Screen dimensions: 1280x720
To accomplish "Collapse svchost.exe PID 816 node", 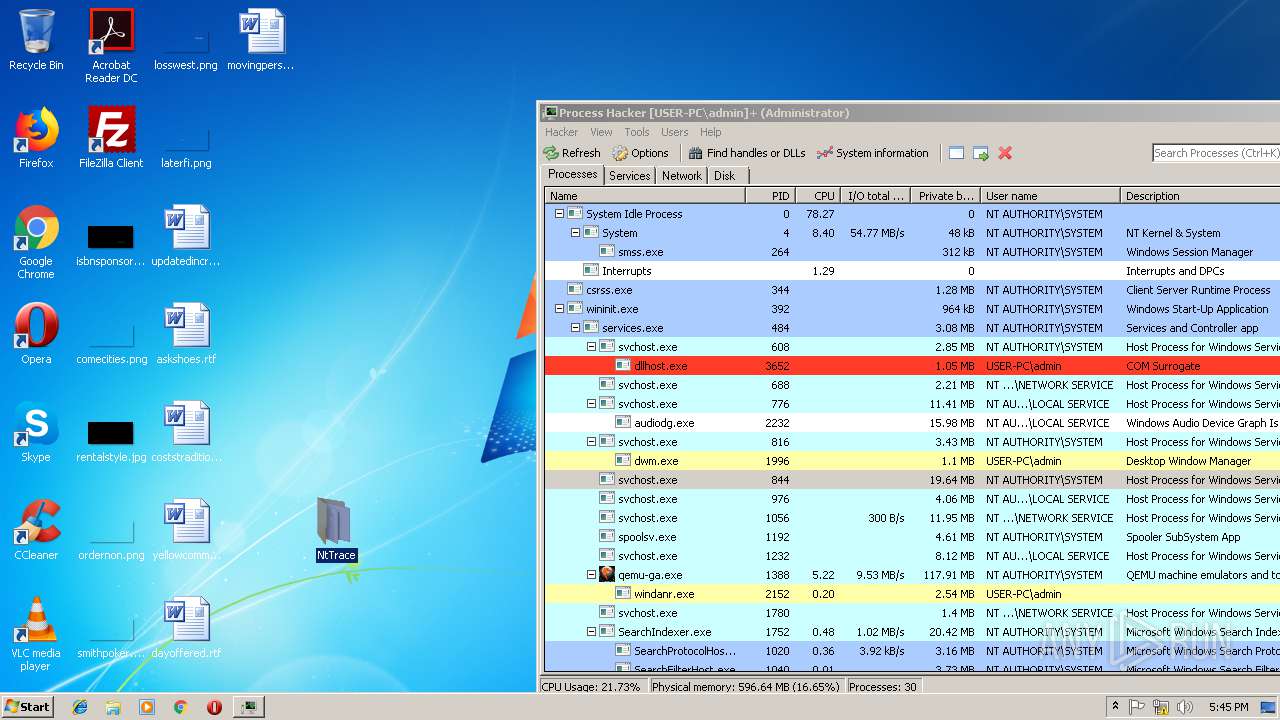I will [591, 442].
